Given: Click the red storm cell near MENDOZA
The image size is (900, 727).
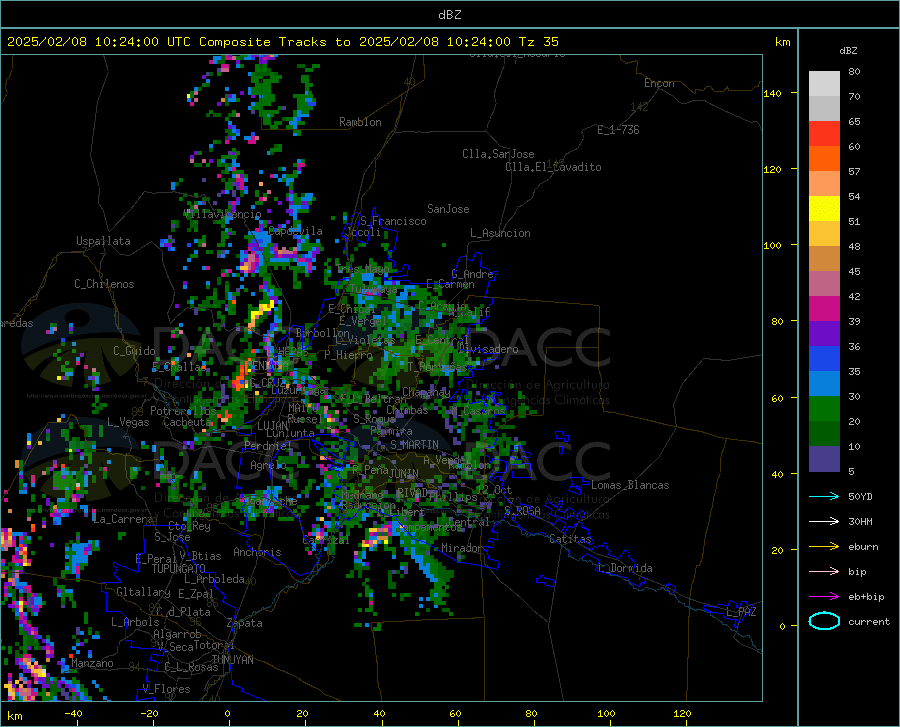Looking at the screenshot, I should coord(241,375).
